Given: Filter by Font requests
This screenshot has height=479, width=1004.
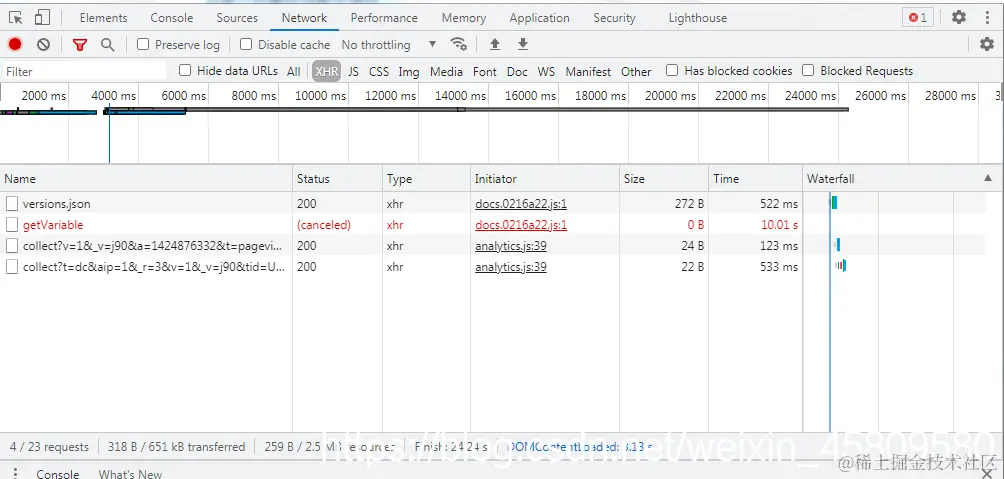Looking at the screenshot, I should tap(485, 72).
